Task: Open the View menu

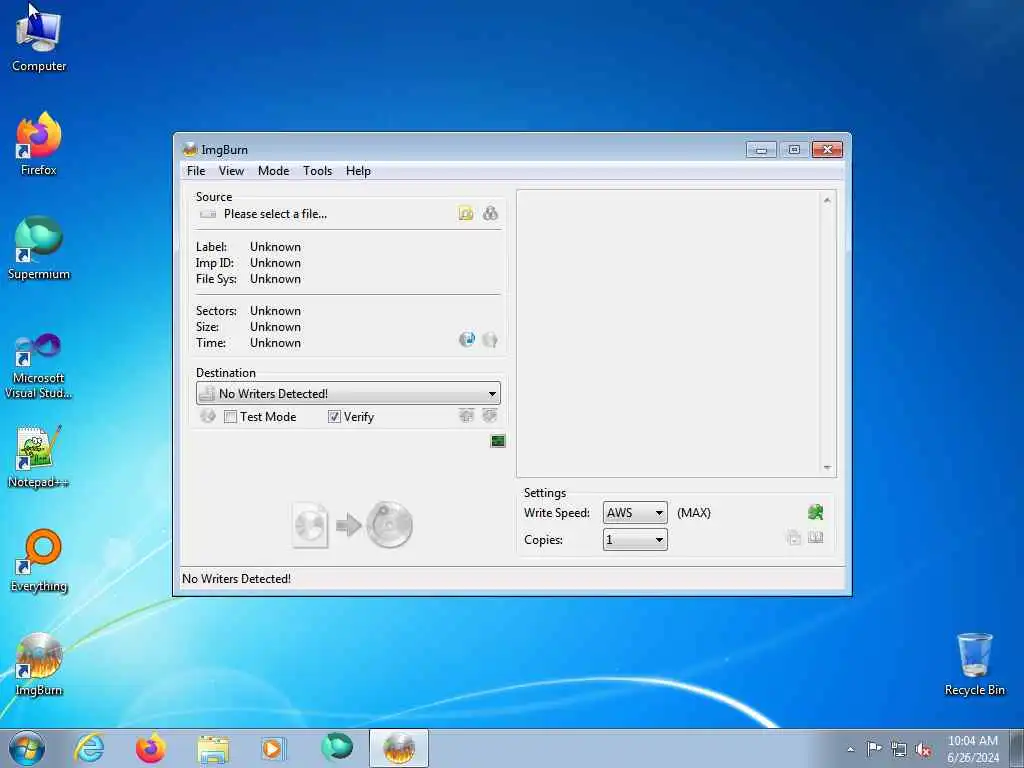Action: pyautogui.click(x=231, y=170)
